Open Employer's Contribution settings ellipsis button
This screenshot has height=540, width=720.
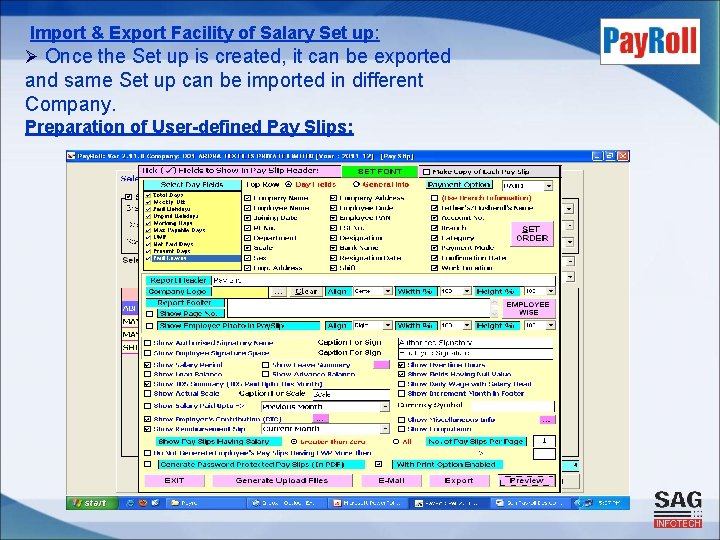321,419
